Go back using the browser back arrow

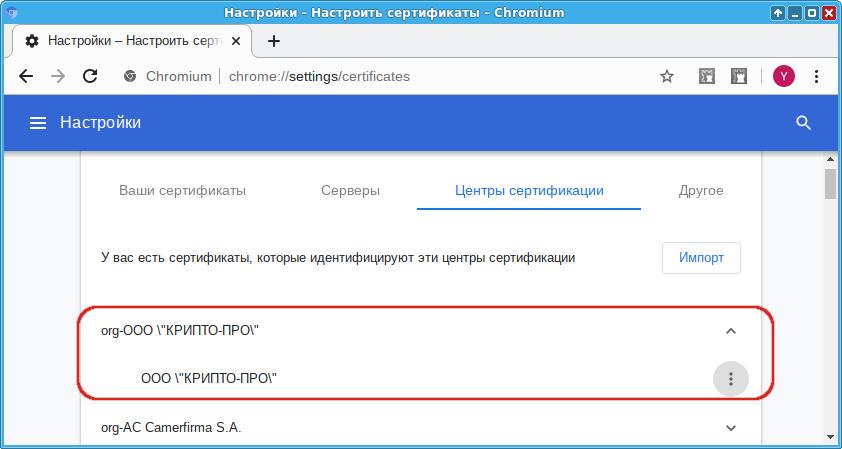tap(26, 76)
